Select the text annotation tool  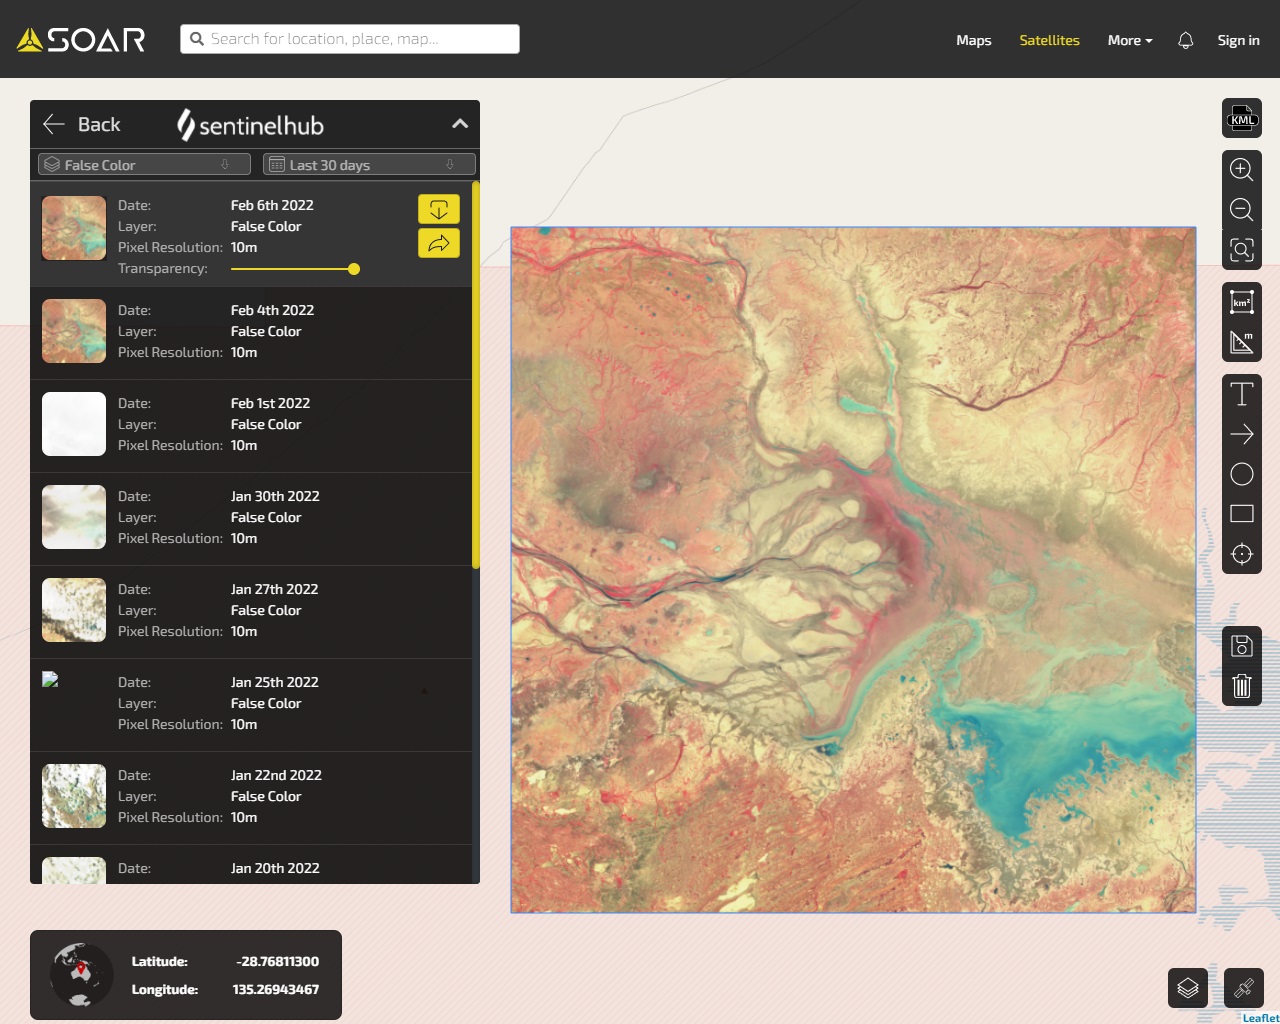(1242, 394)
